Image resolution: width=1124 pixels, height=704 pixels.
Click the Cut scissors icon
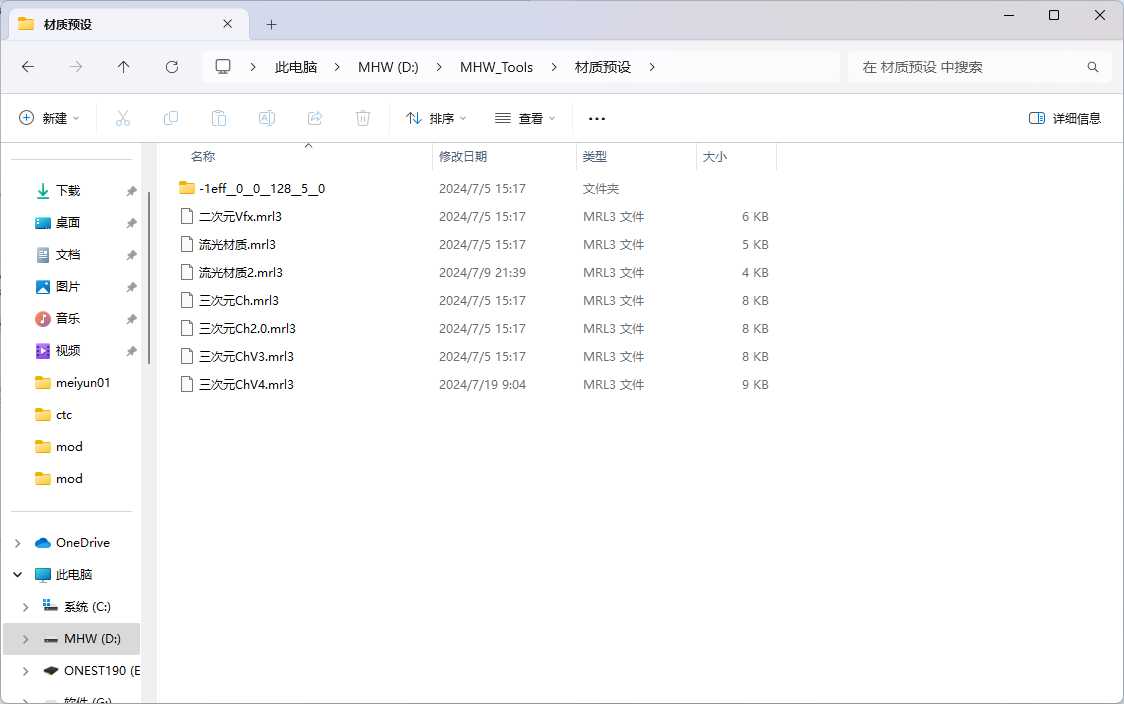123,118
